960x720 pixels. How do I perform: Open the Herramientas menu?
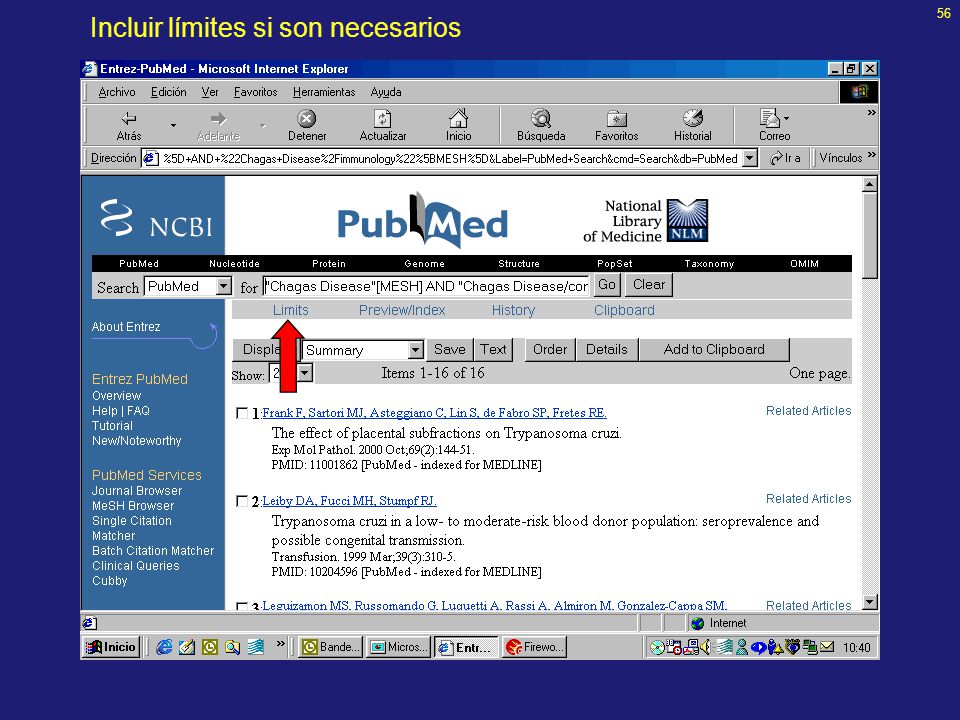point(324,92)
